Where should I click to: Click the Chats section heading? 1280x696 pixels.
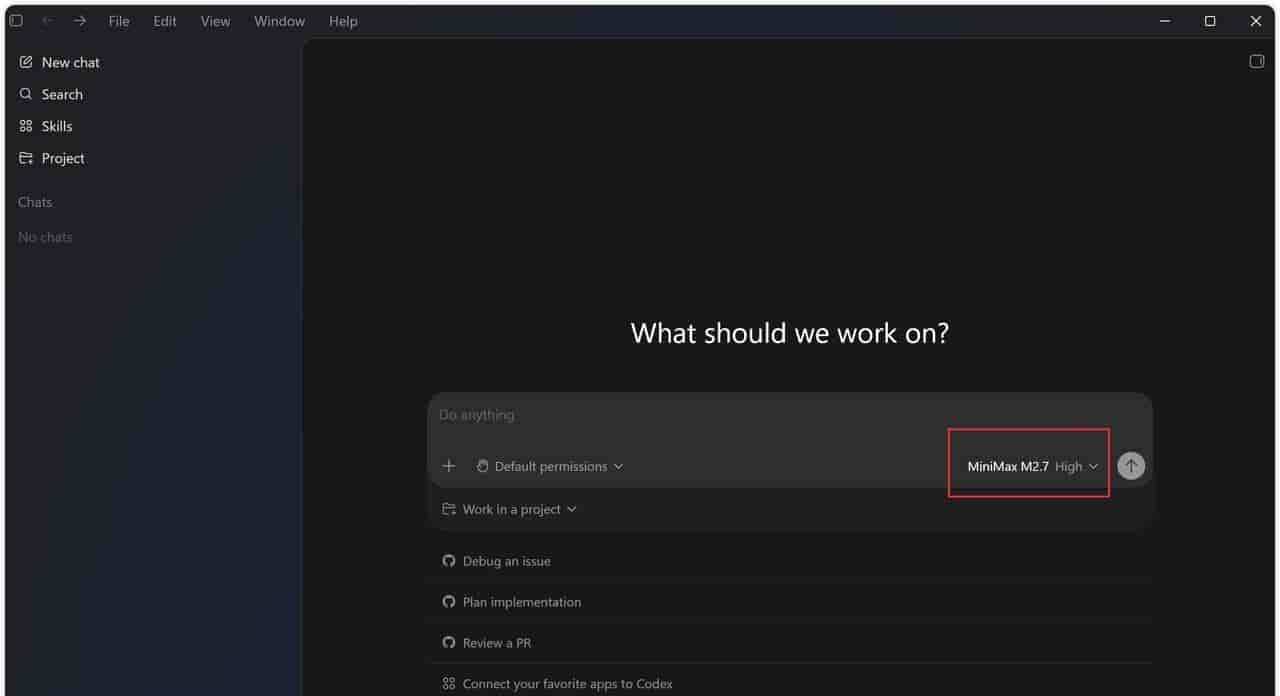[x=35, y=202]
